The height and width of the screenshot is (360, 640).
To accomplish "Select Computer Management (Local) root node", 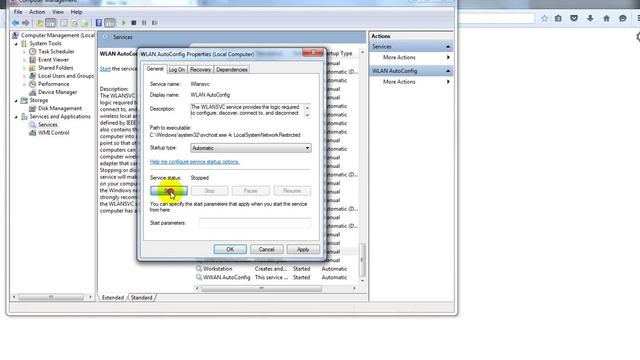I will (58, 36).
